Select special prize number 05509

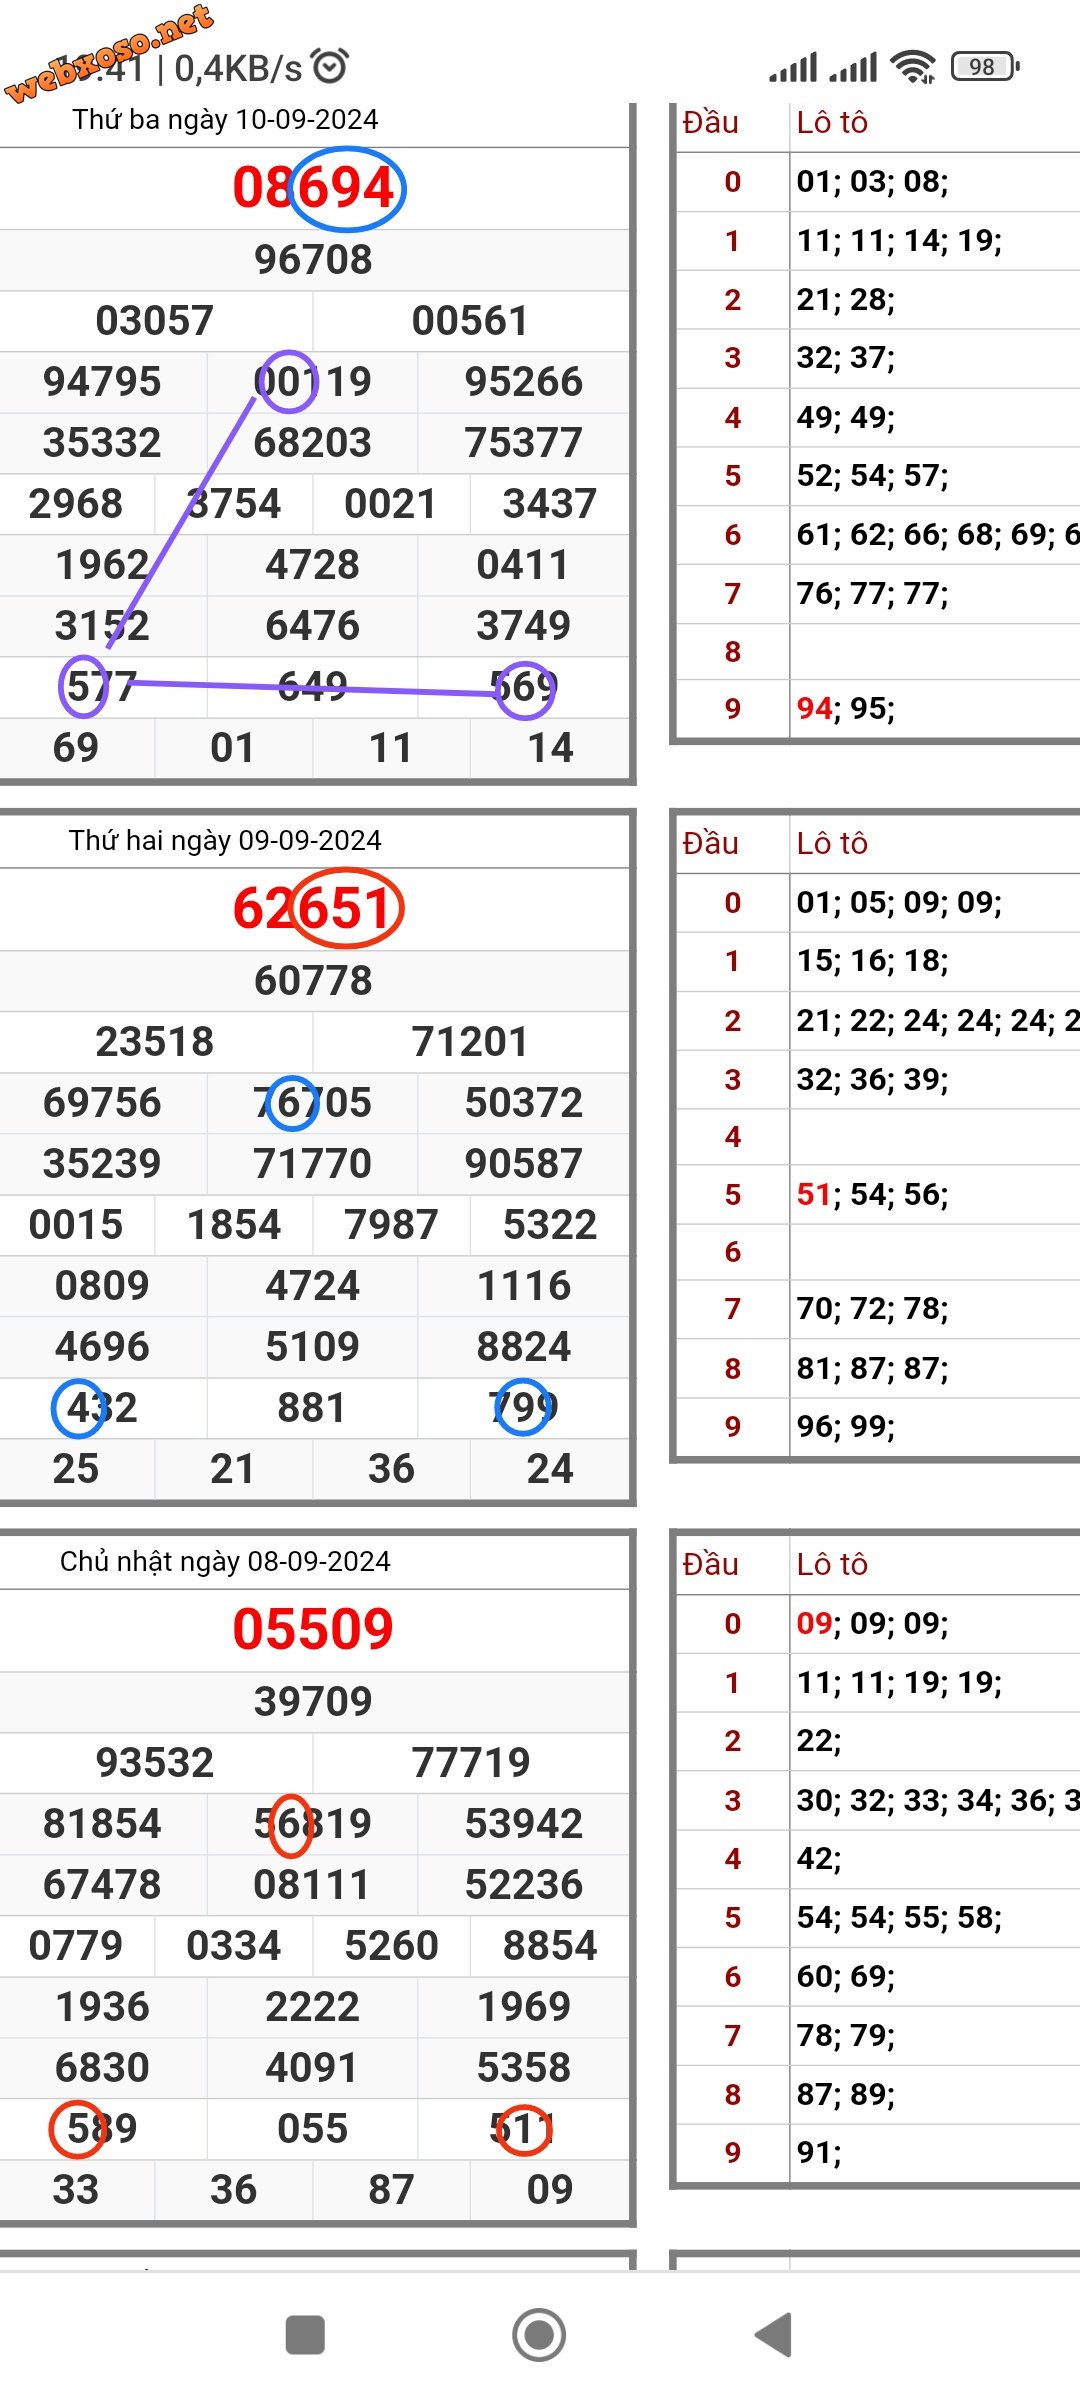pyautogui.click(x=313, y=1630)
